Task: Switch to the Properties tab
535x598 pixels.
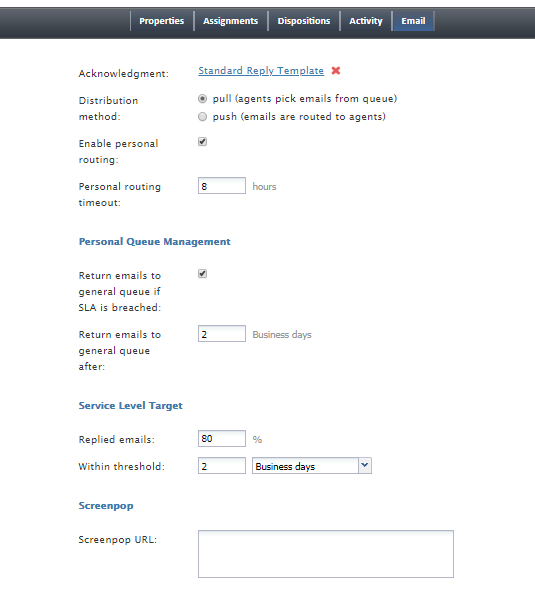Action: click(x=162, y=21)
